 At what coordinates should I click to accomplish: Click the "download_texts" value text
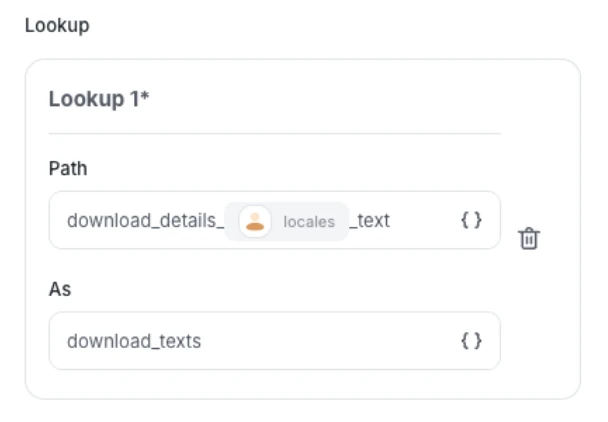[x=134, y=341]
